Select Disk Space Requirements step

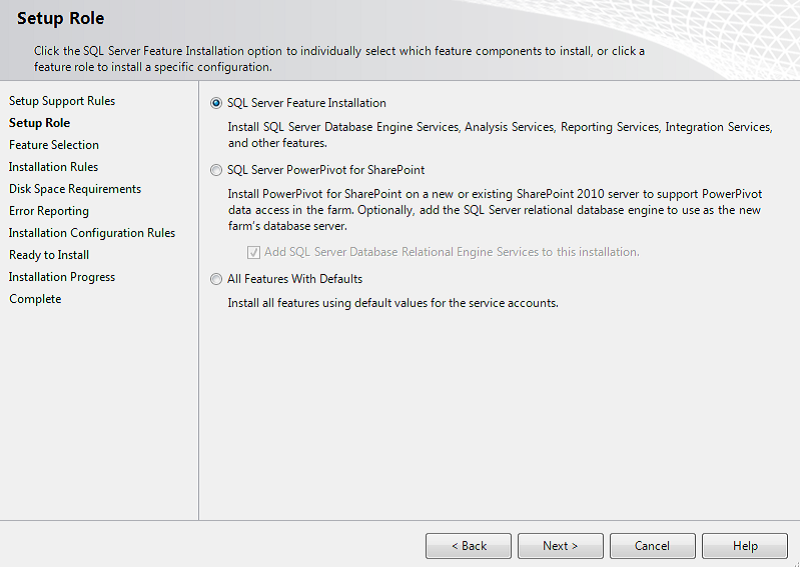pyautogui.click(x=74, y=189)
